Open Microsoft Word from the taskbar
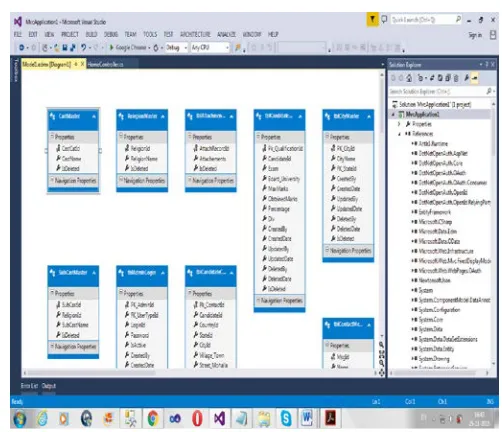This screenshot has width=502, height=432. click(x=307, y=418)
